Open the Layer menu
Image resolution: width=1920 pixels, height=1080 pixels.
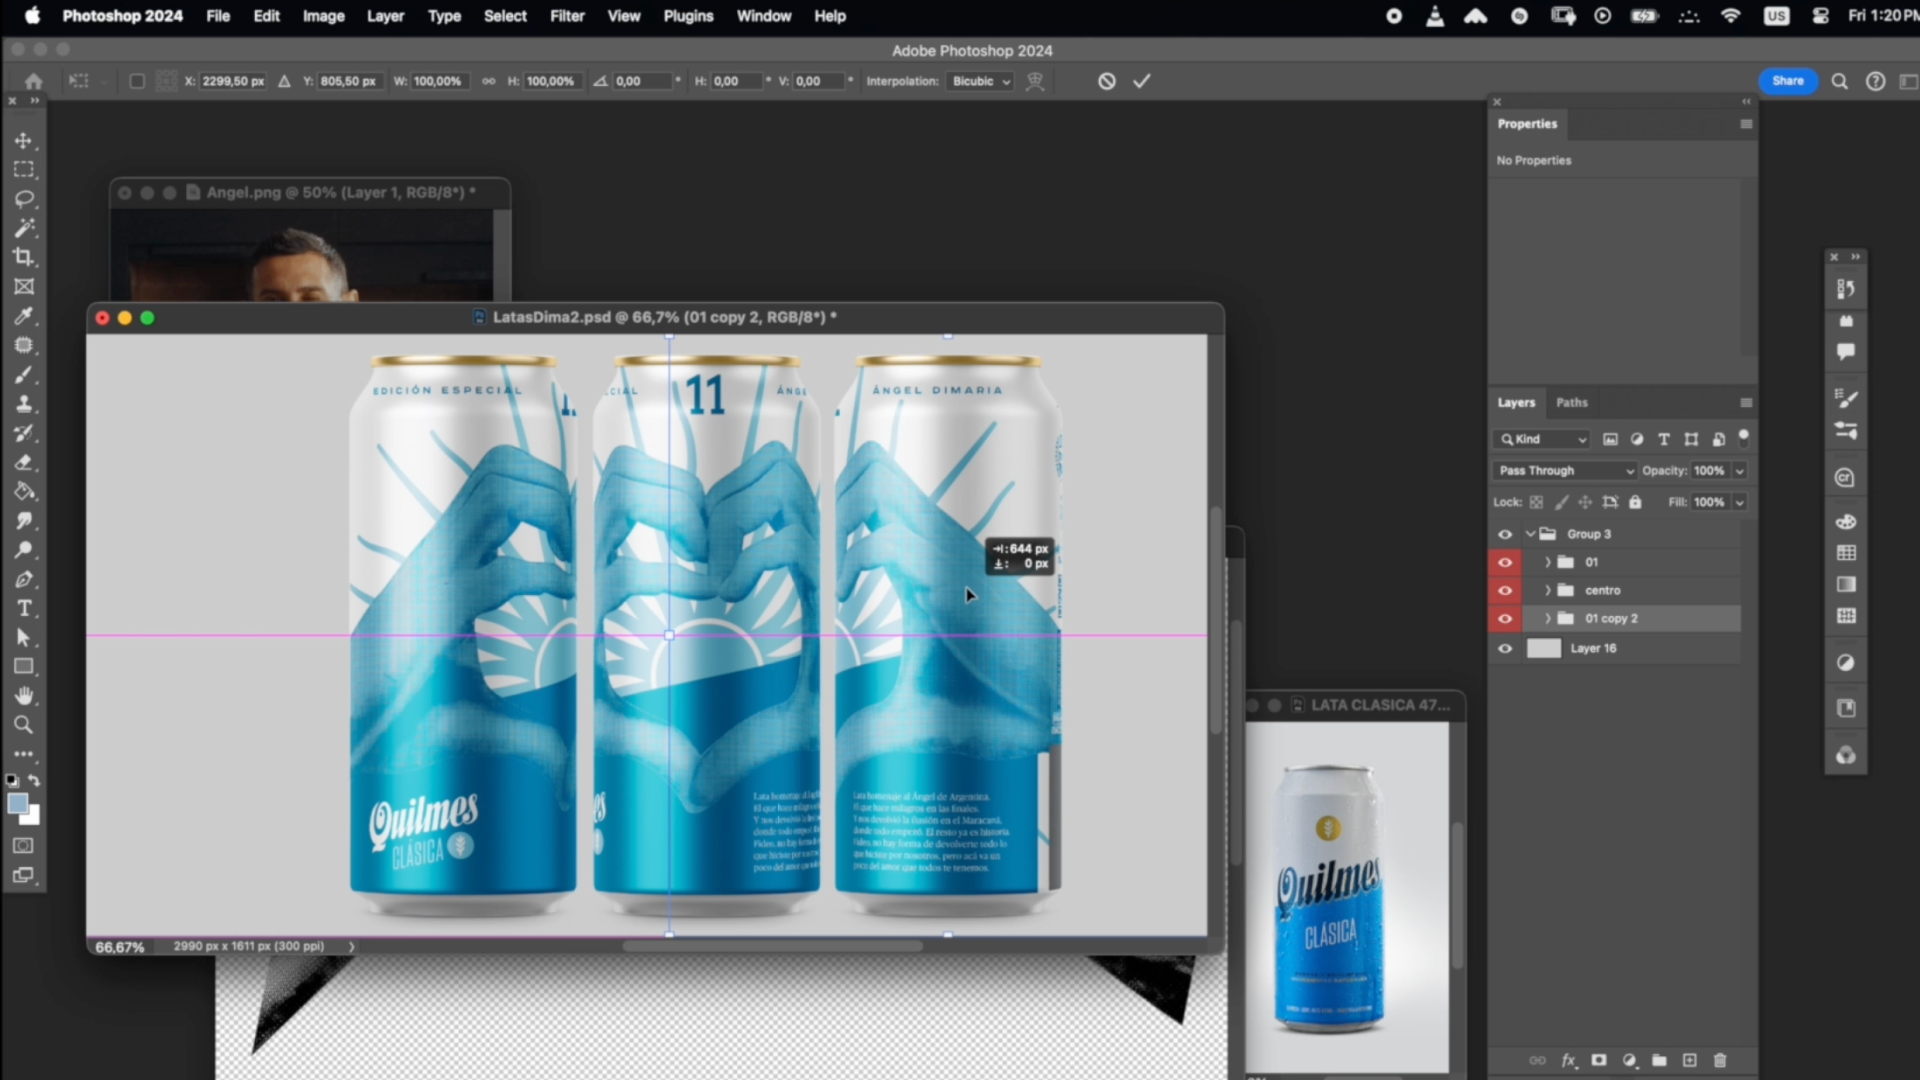385,16
